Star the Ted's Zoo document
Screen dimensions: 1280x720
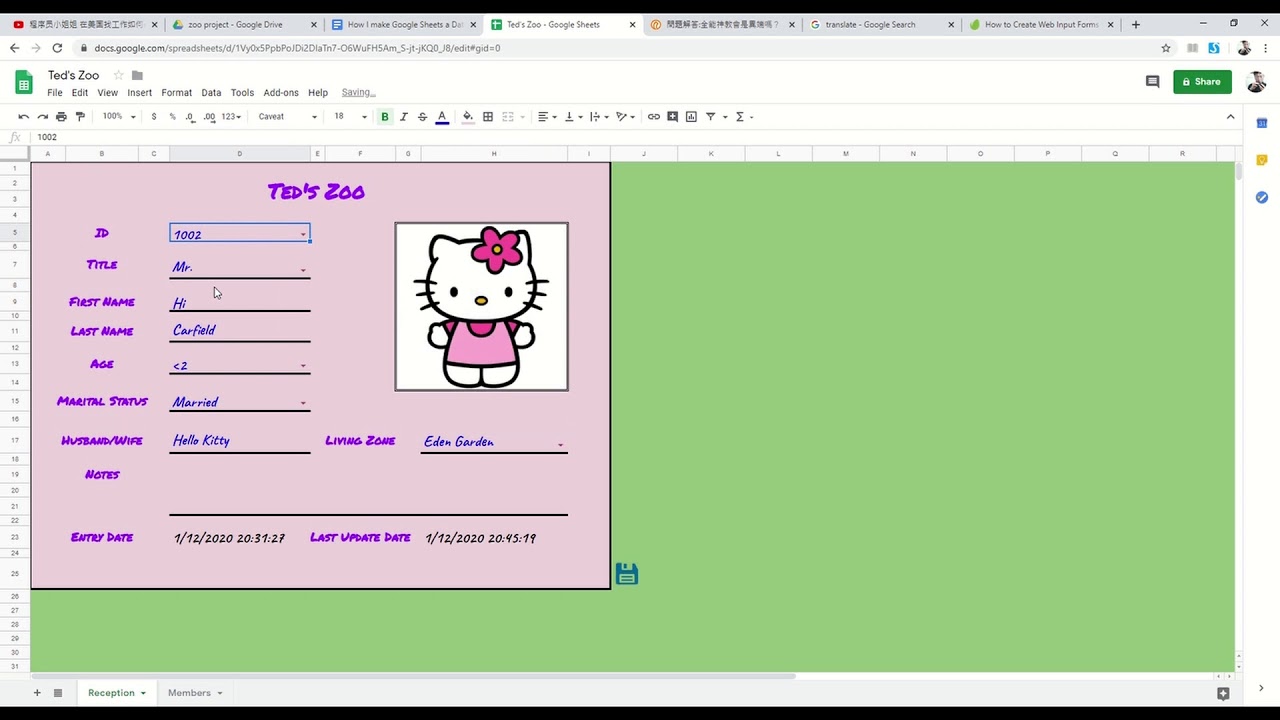pyautogui.click(x=118, y=75)
